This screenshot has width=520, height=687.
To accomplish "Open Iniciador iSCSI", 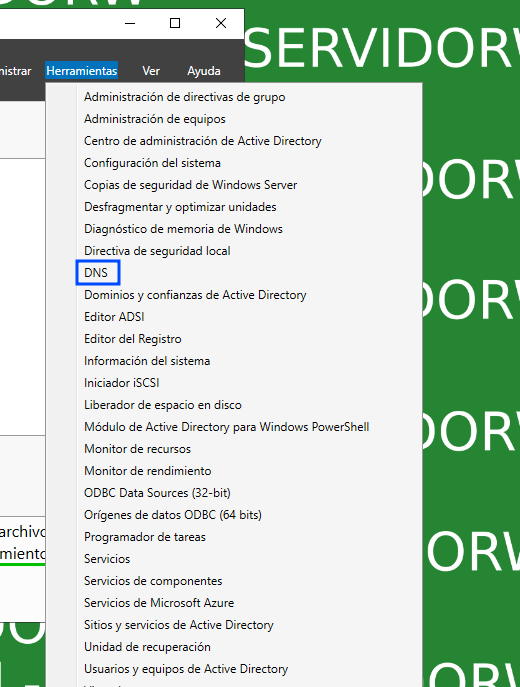I will coord(121,382).
